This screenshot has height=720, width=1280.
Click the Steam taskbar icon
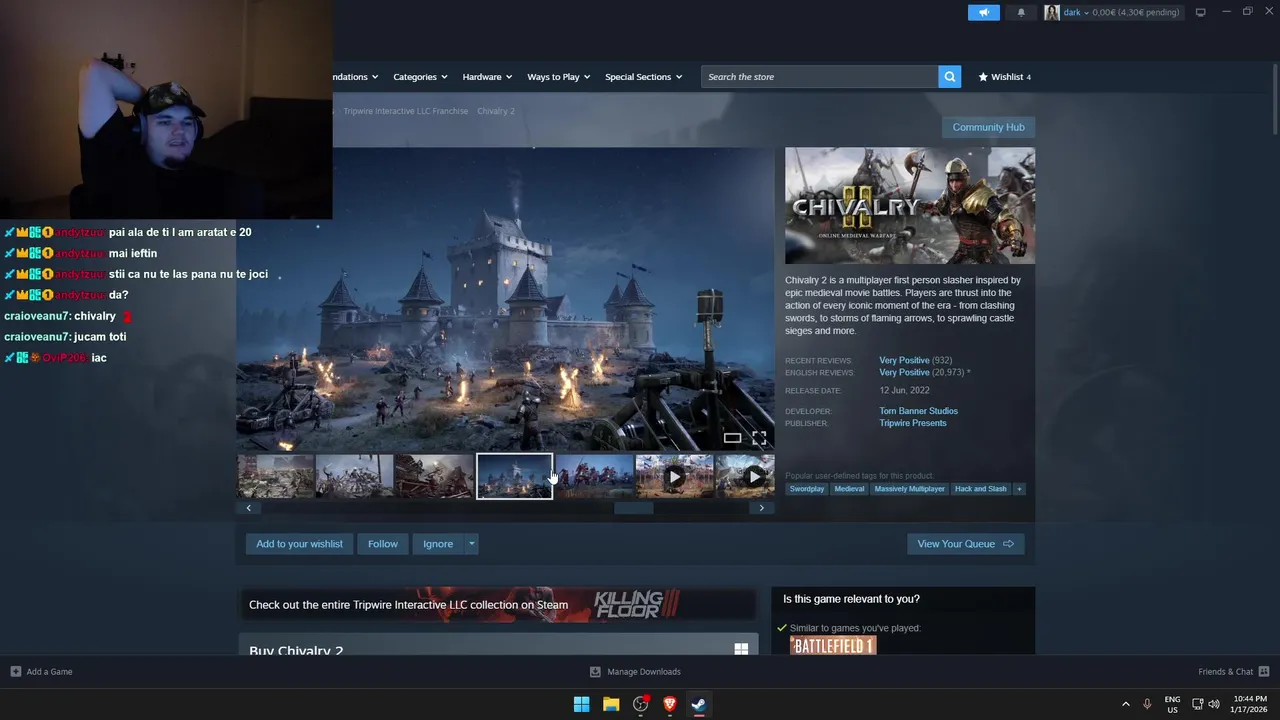(x=699, y=704)
